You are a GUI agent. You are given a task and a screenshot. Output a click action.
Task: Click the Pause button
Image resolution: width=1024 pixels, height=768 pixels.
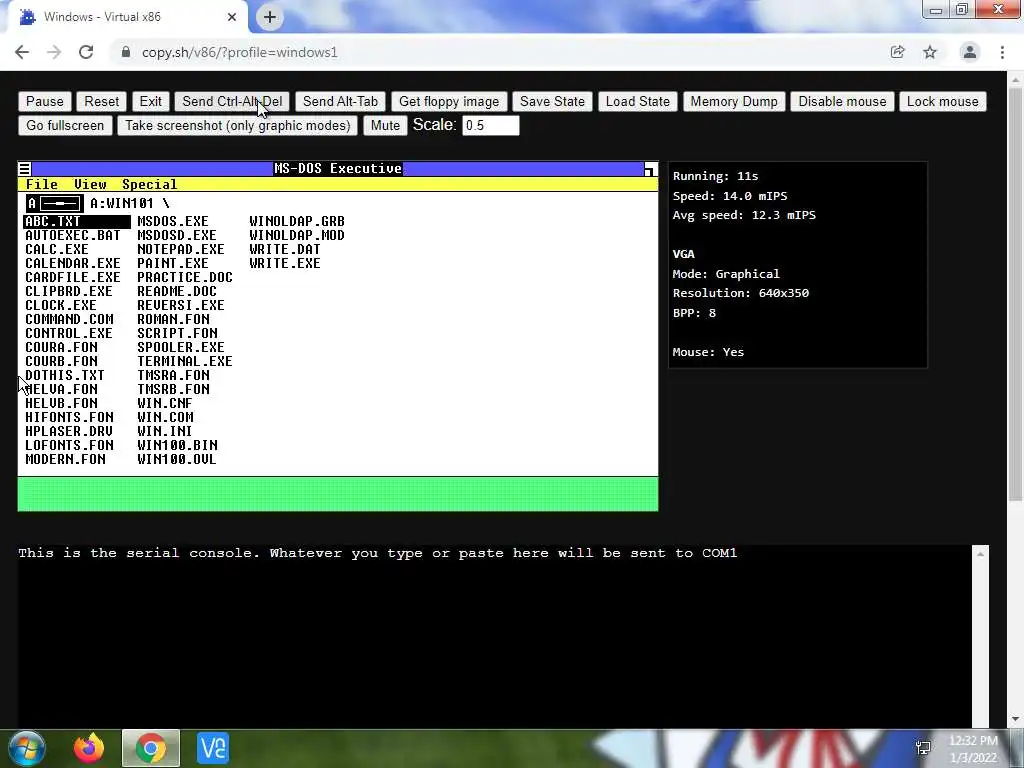pos(44,101)
